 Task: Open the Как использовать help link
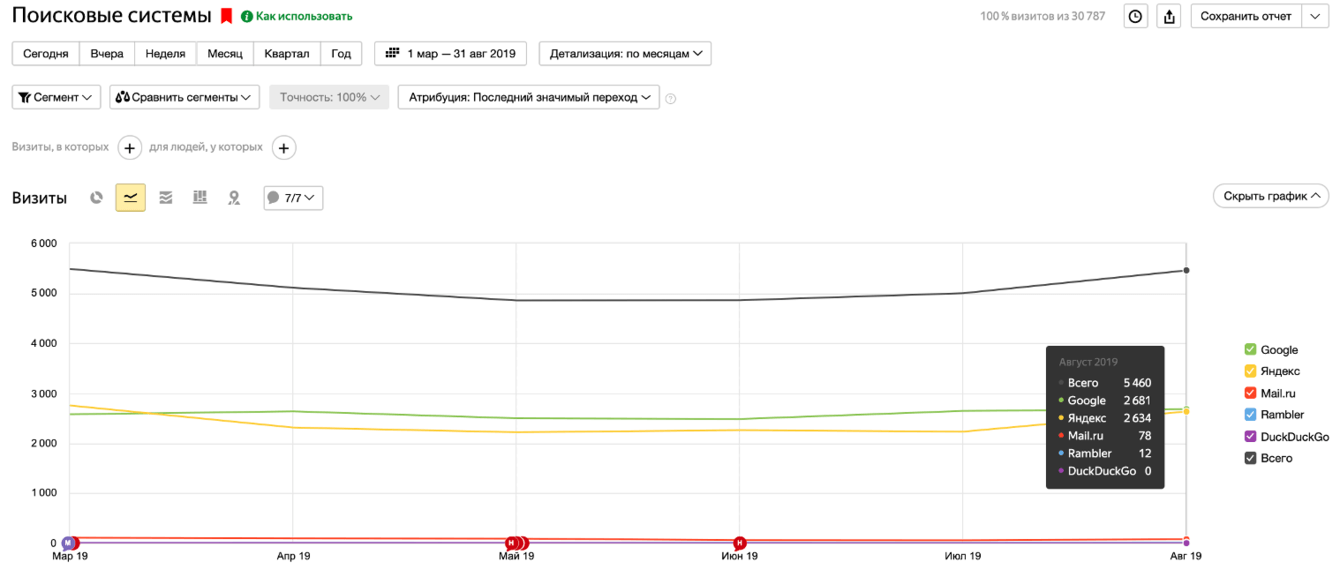(x=297, y=16)
